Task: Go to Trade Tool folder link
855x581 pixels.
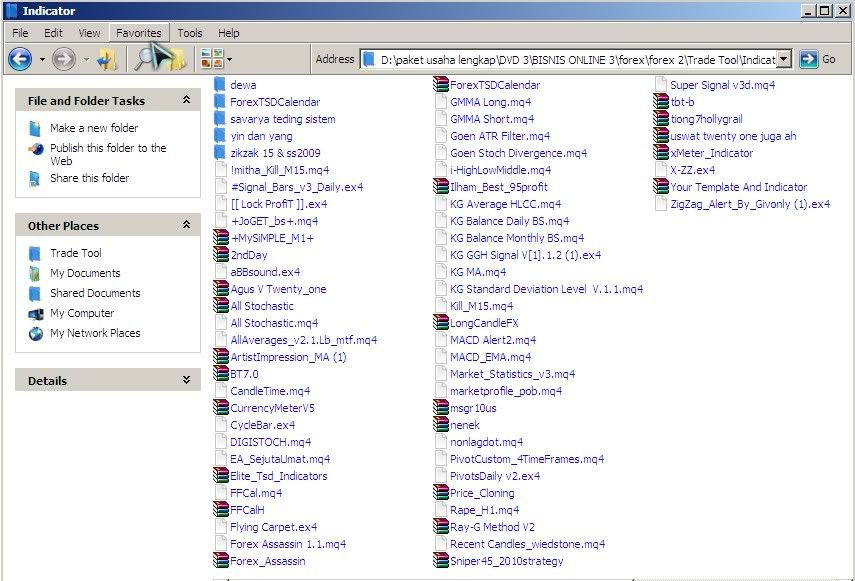Action: 76,253
